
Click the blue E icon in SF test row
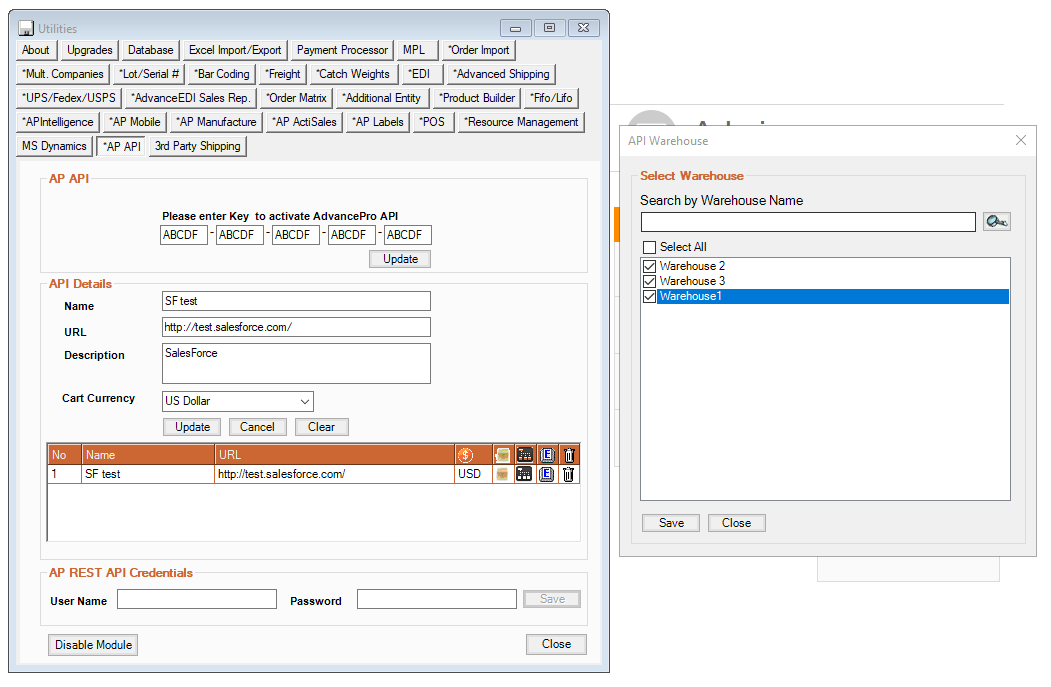(547, 474)
